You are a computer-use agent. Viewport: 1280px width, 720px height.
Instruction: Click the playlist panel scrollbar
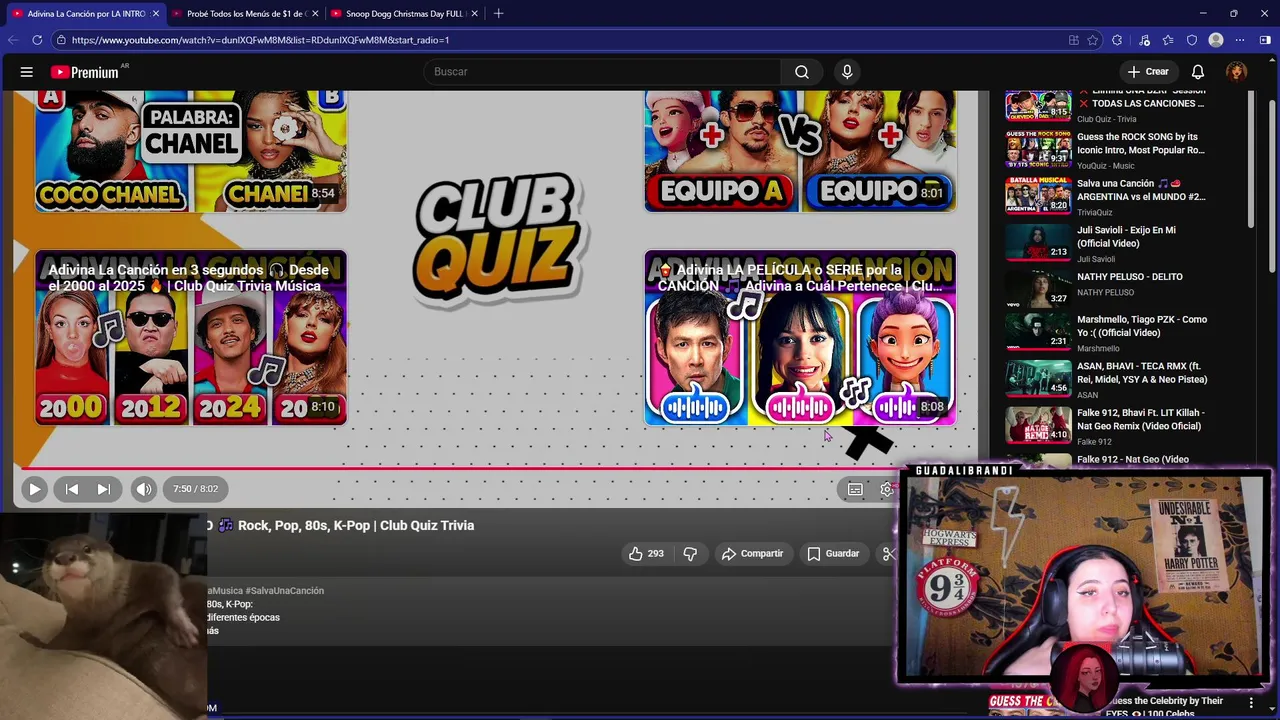coord(1252,160)
